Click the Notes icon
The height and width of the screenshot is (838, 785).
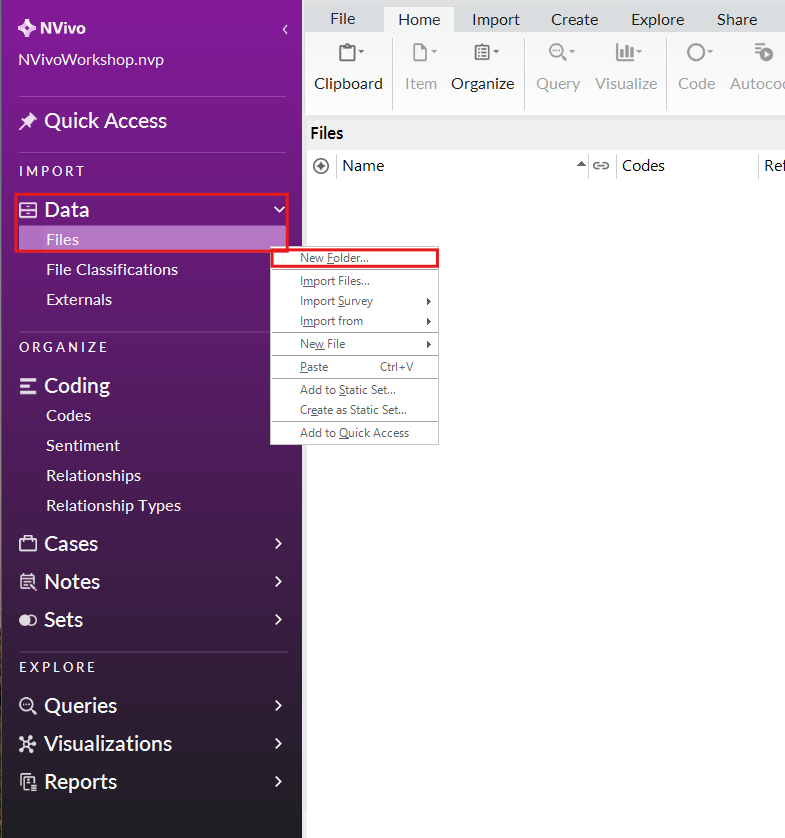(28, 581)
